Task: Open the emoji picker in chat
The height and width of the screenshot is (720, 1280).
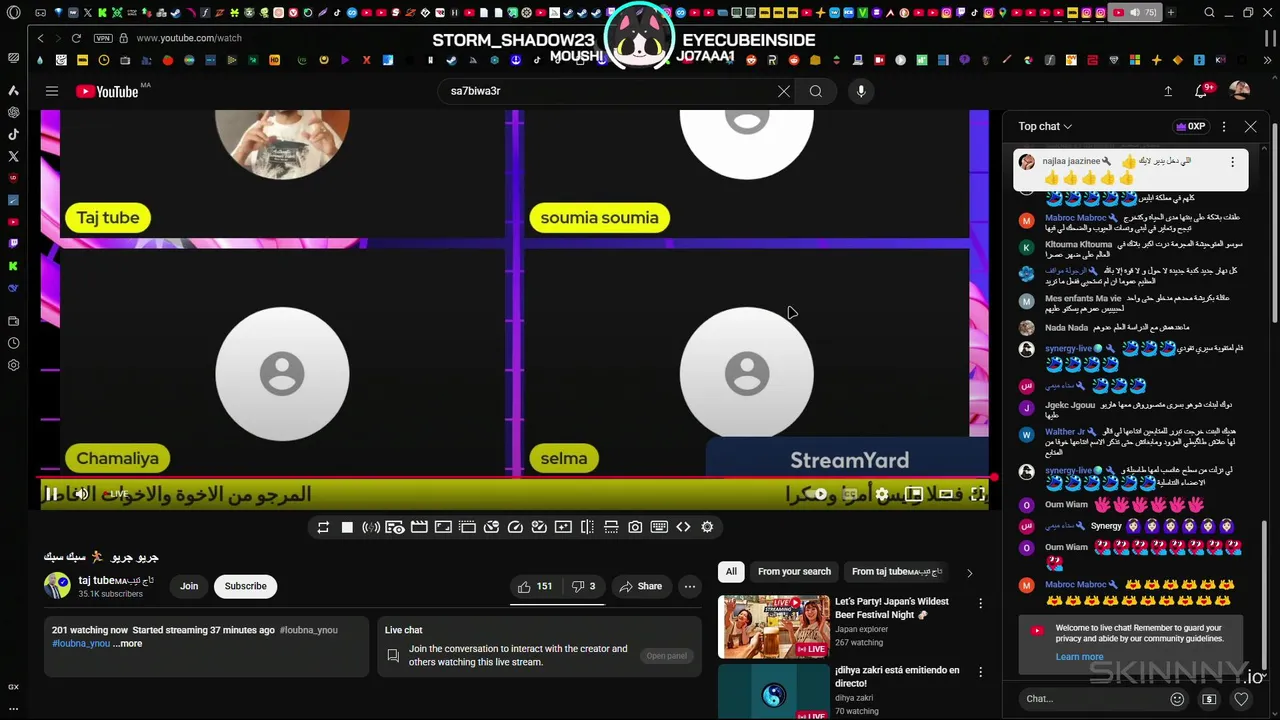Action: [1177, 699]
